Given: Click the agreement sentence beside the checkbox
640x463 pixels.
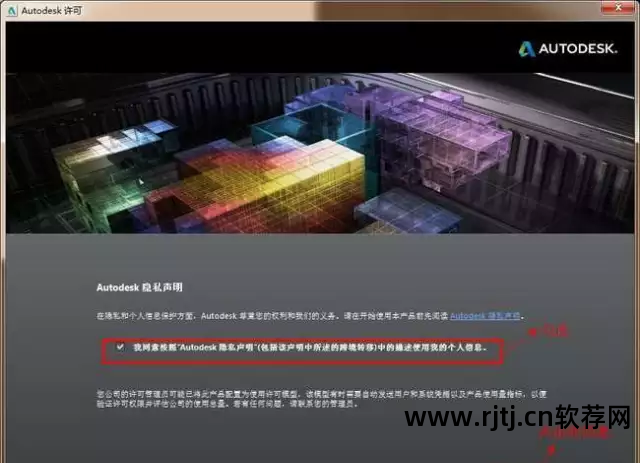Looking at the screenshot, I should pos(310,347).
